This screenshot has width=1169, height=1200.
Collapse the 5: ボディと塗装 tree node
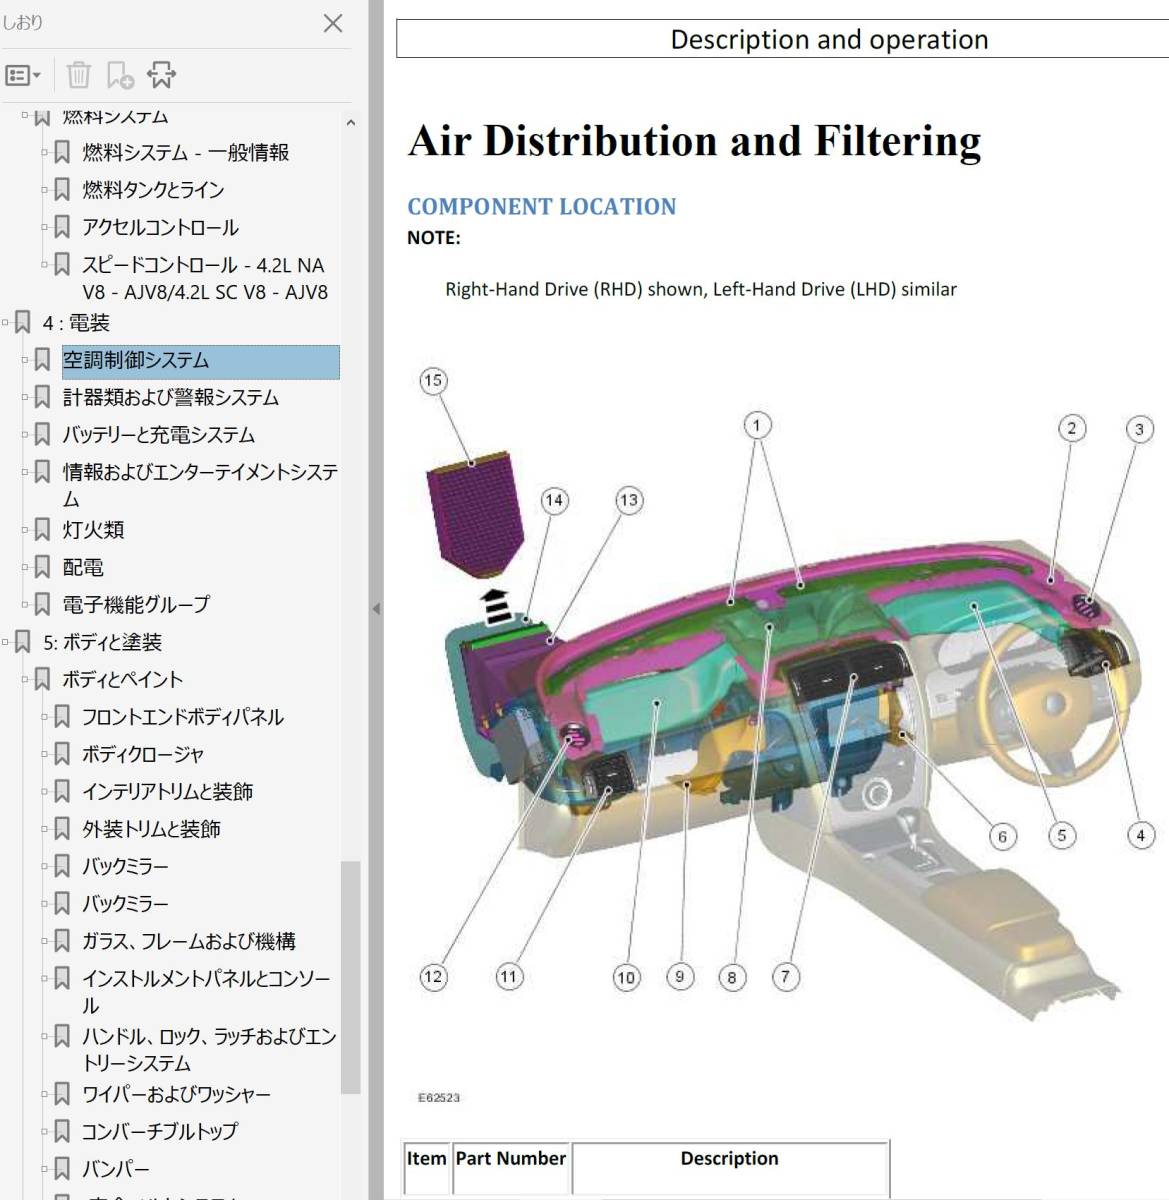tap(6, 642)
